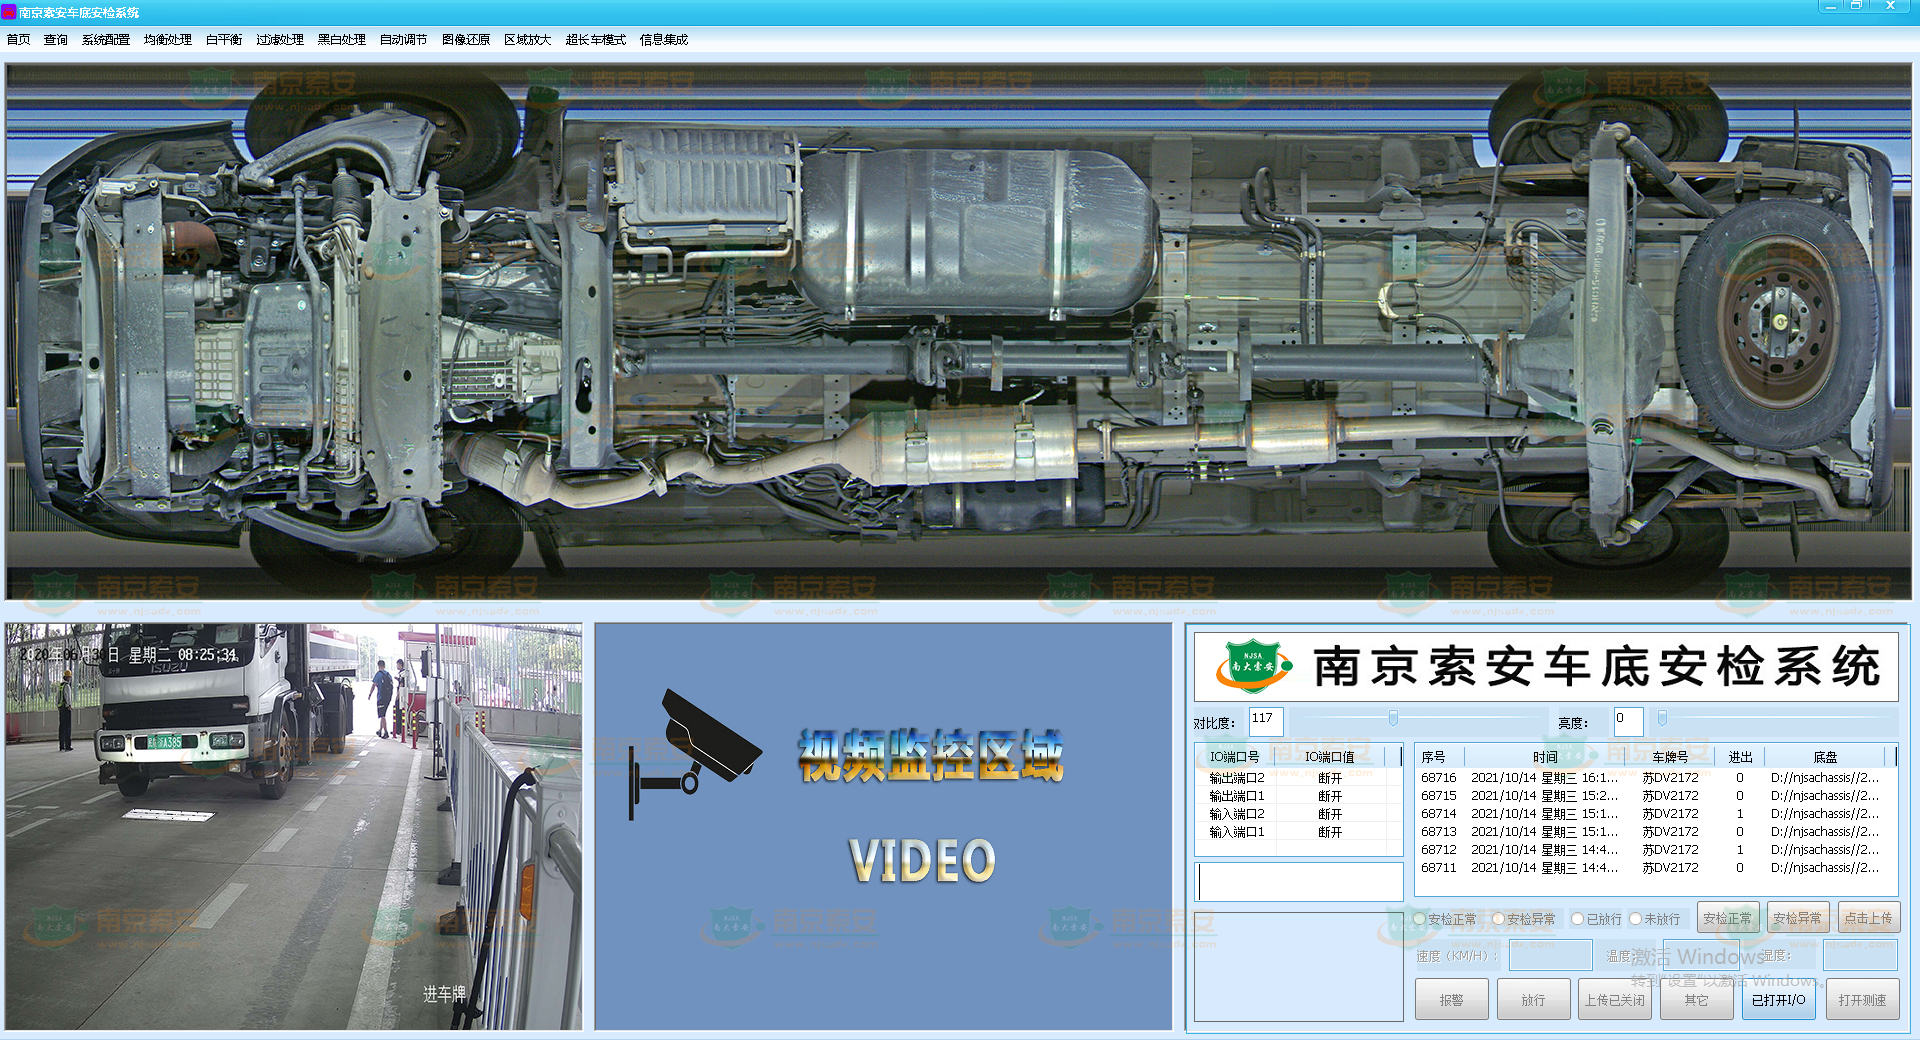
Task: Click the 视频监控区域 video panel
Action: coord(883,827)
